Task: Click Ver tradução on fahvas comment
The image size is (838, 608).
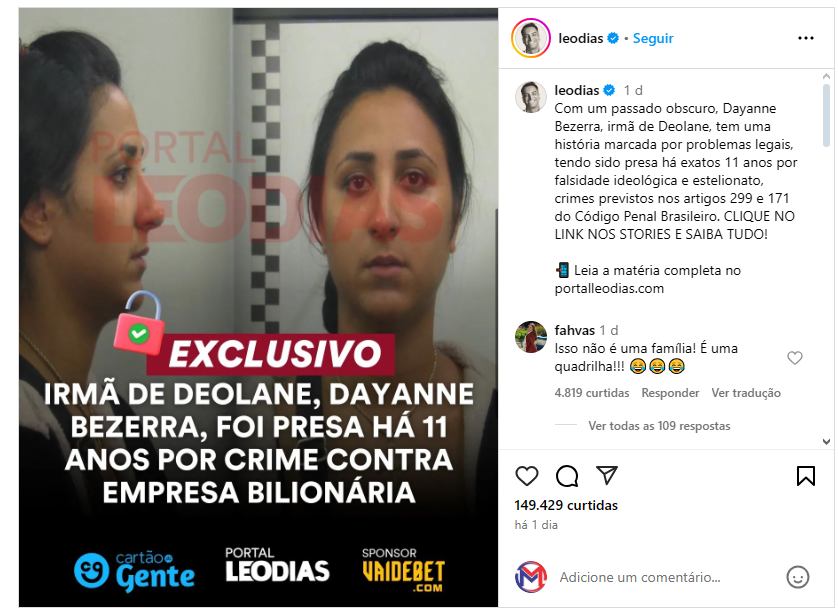Action: pyautogui.click(x=746, y=393)
